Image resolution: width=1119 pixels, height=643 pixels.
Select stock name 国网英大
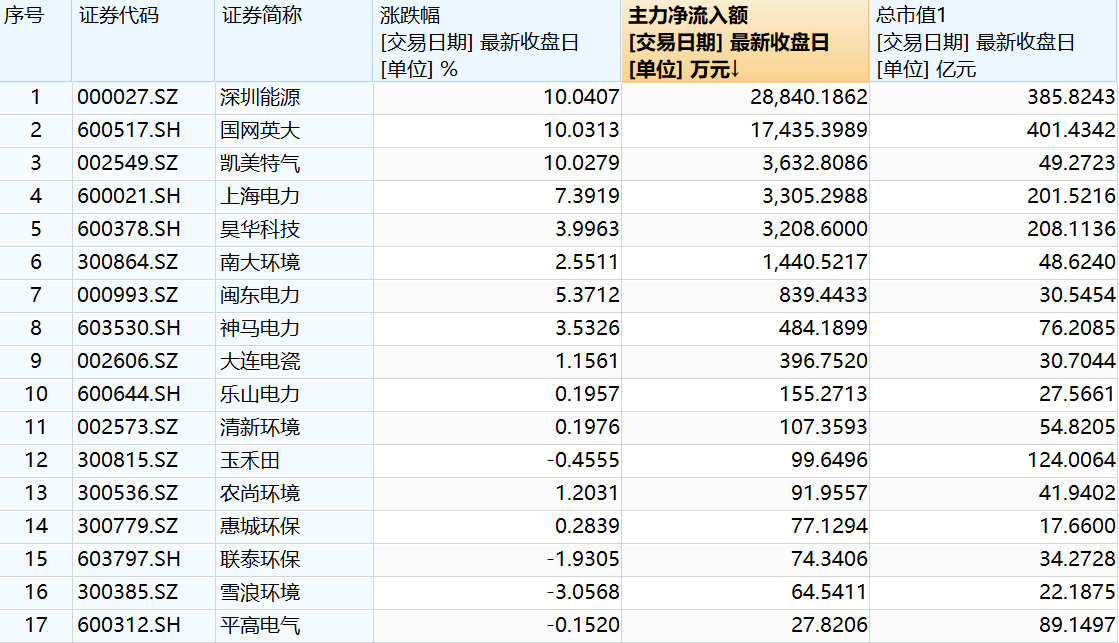[260, 130]
